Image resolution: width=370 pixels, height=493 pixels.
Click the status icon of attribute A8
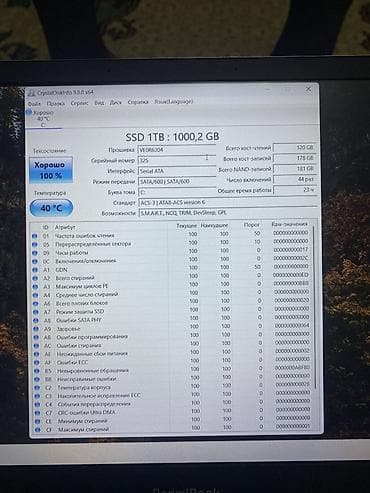tap(36, 321)
